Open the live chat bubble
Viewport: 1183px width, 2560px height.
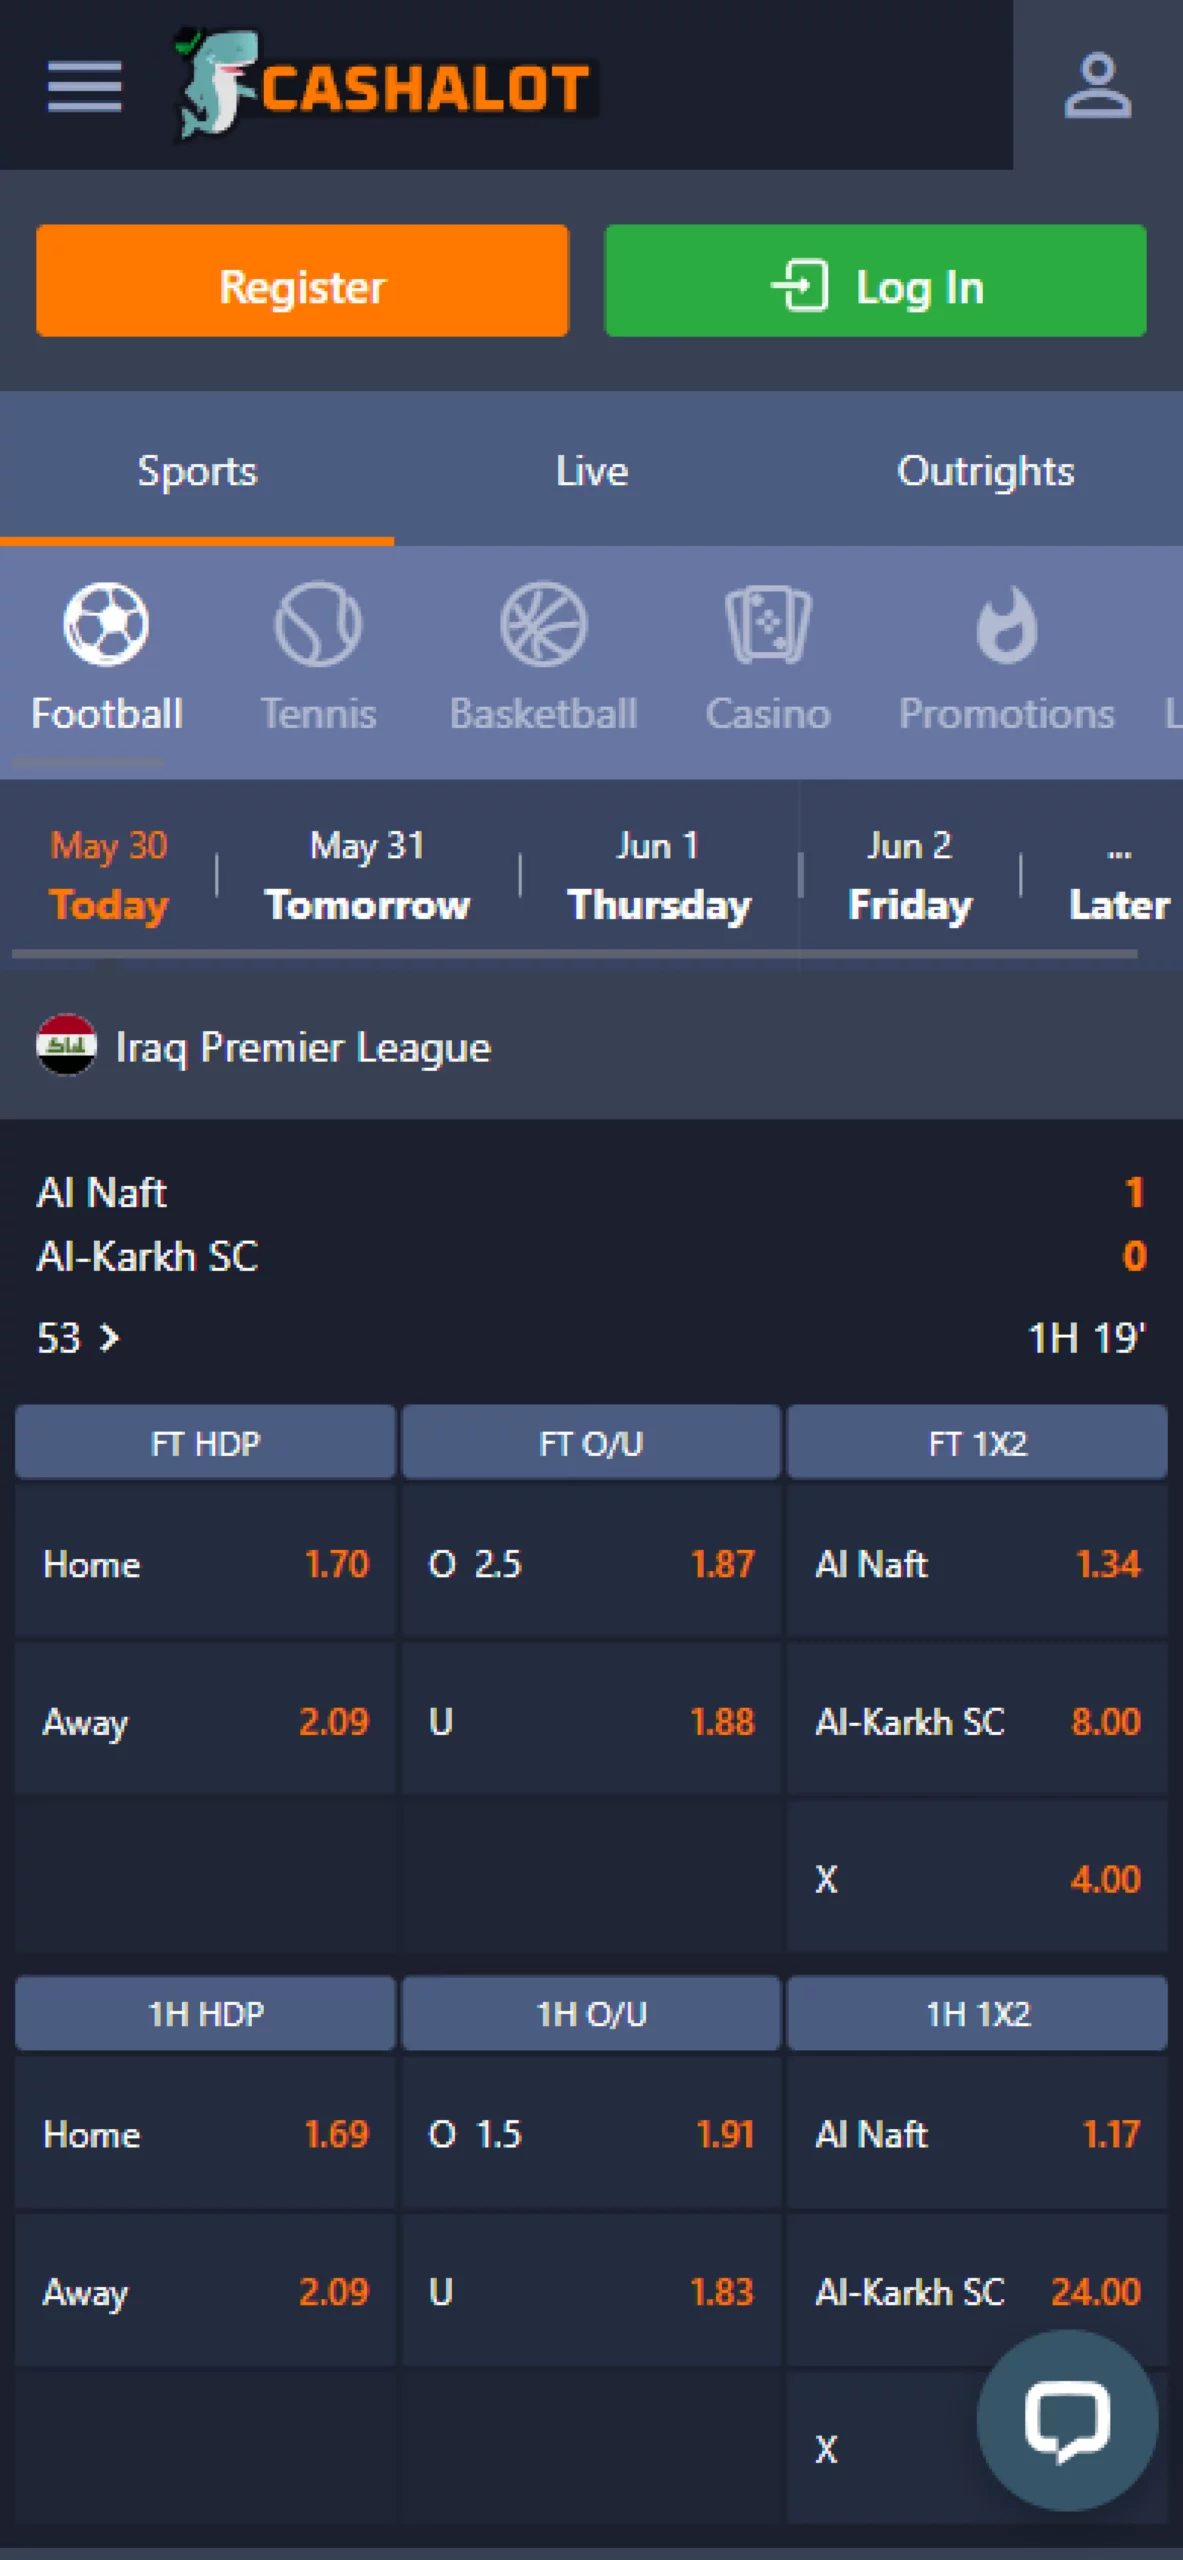[1067, 2420]
